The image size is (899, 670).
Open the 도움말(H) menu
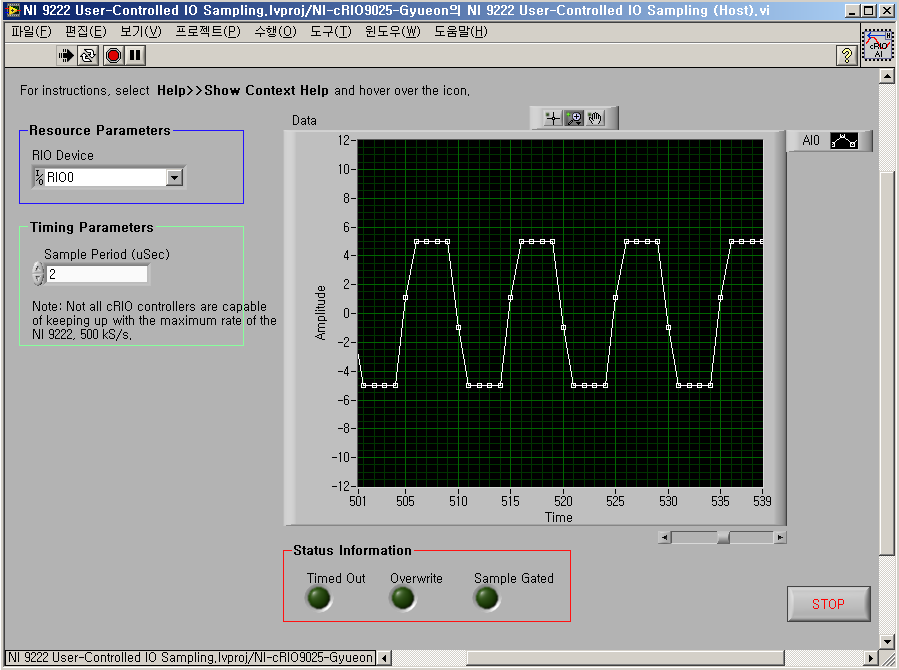pyautogui.click(x=460, y=32)
